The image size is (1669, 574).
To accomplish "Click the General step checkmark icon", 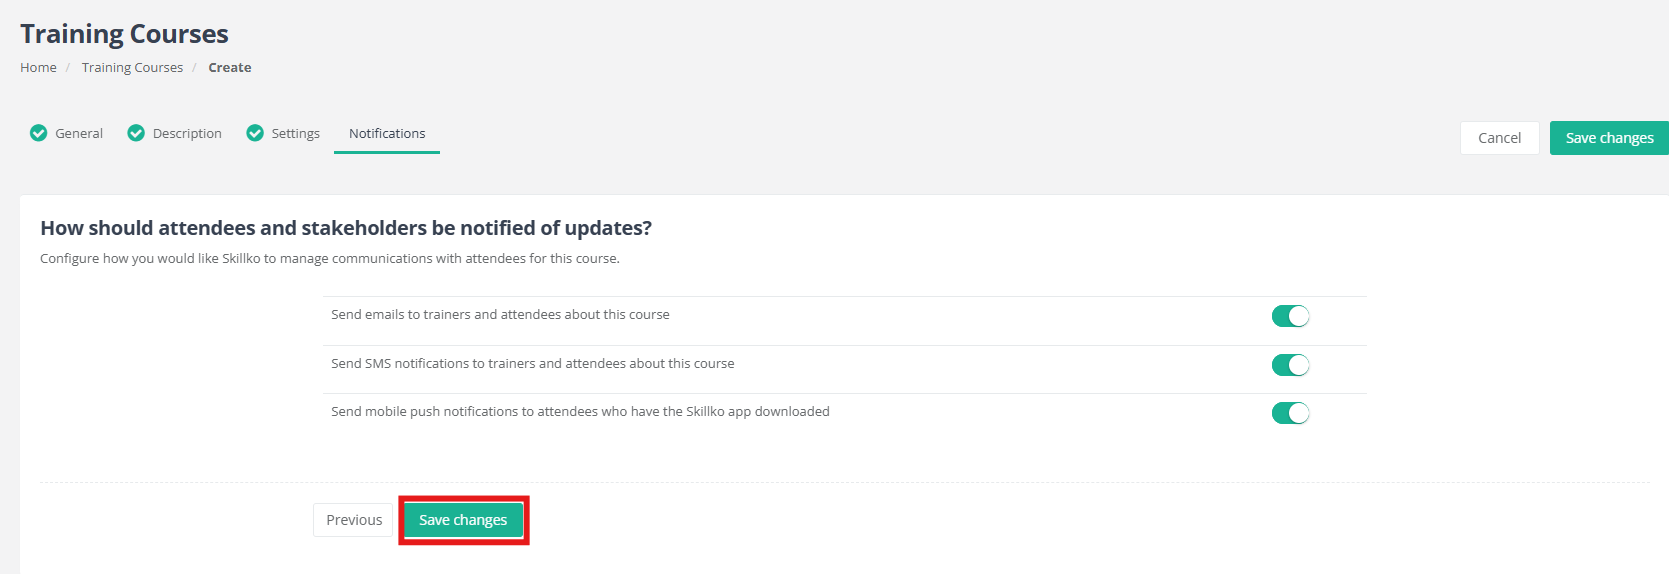I will [39, 133].
